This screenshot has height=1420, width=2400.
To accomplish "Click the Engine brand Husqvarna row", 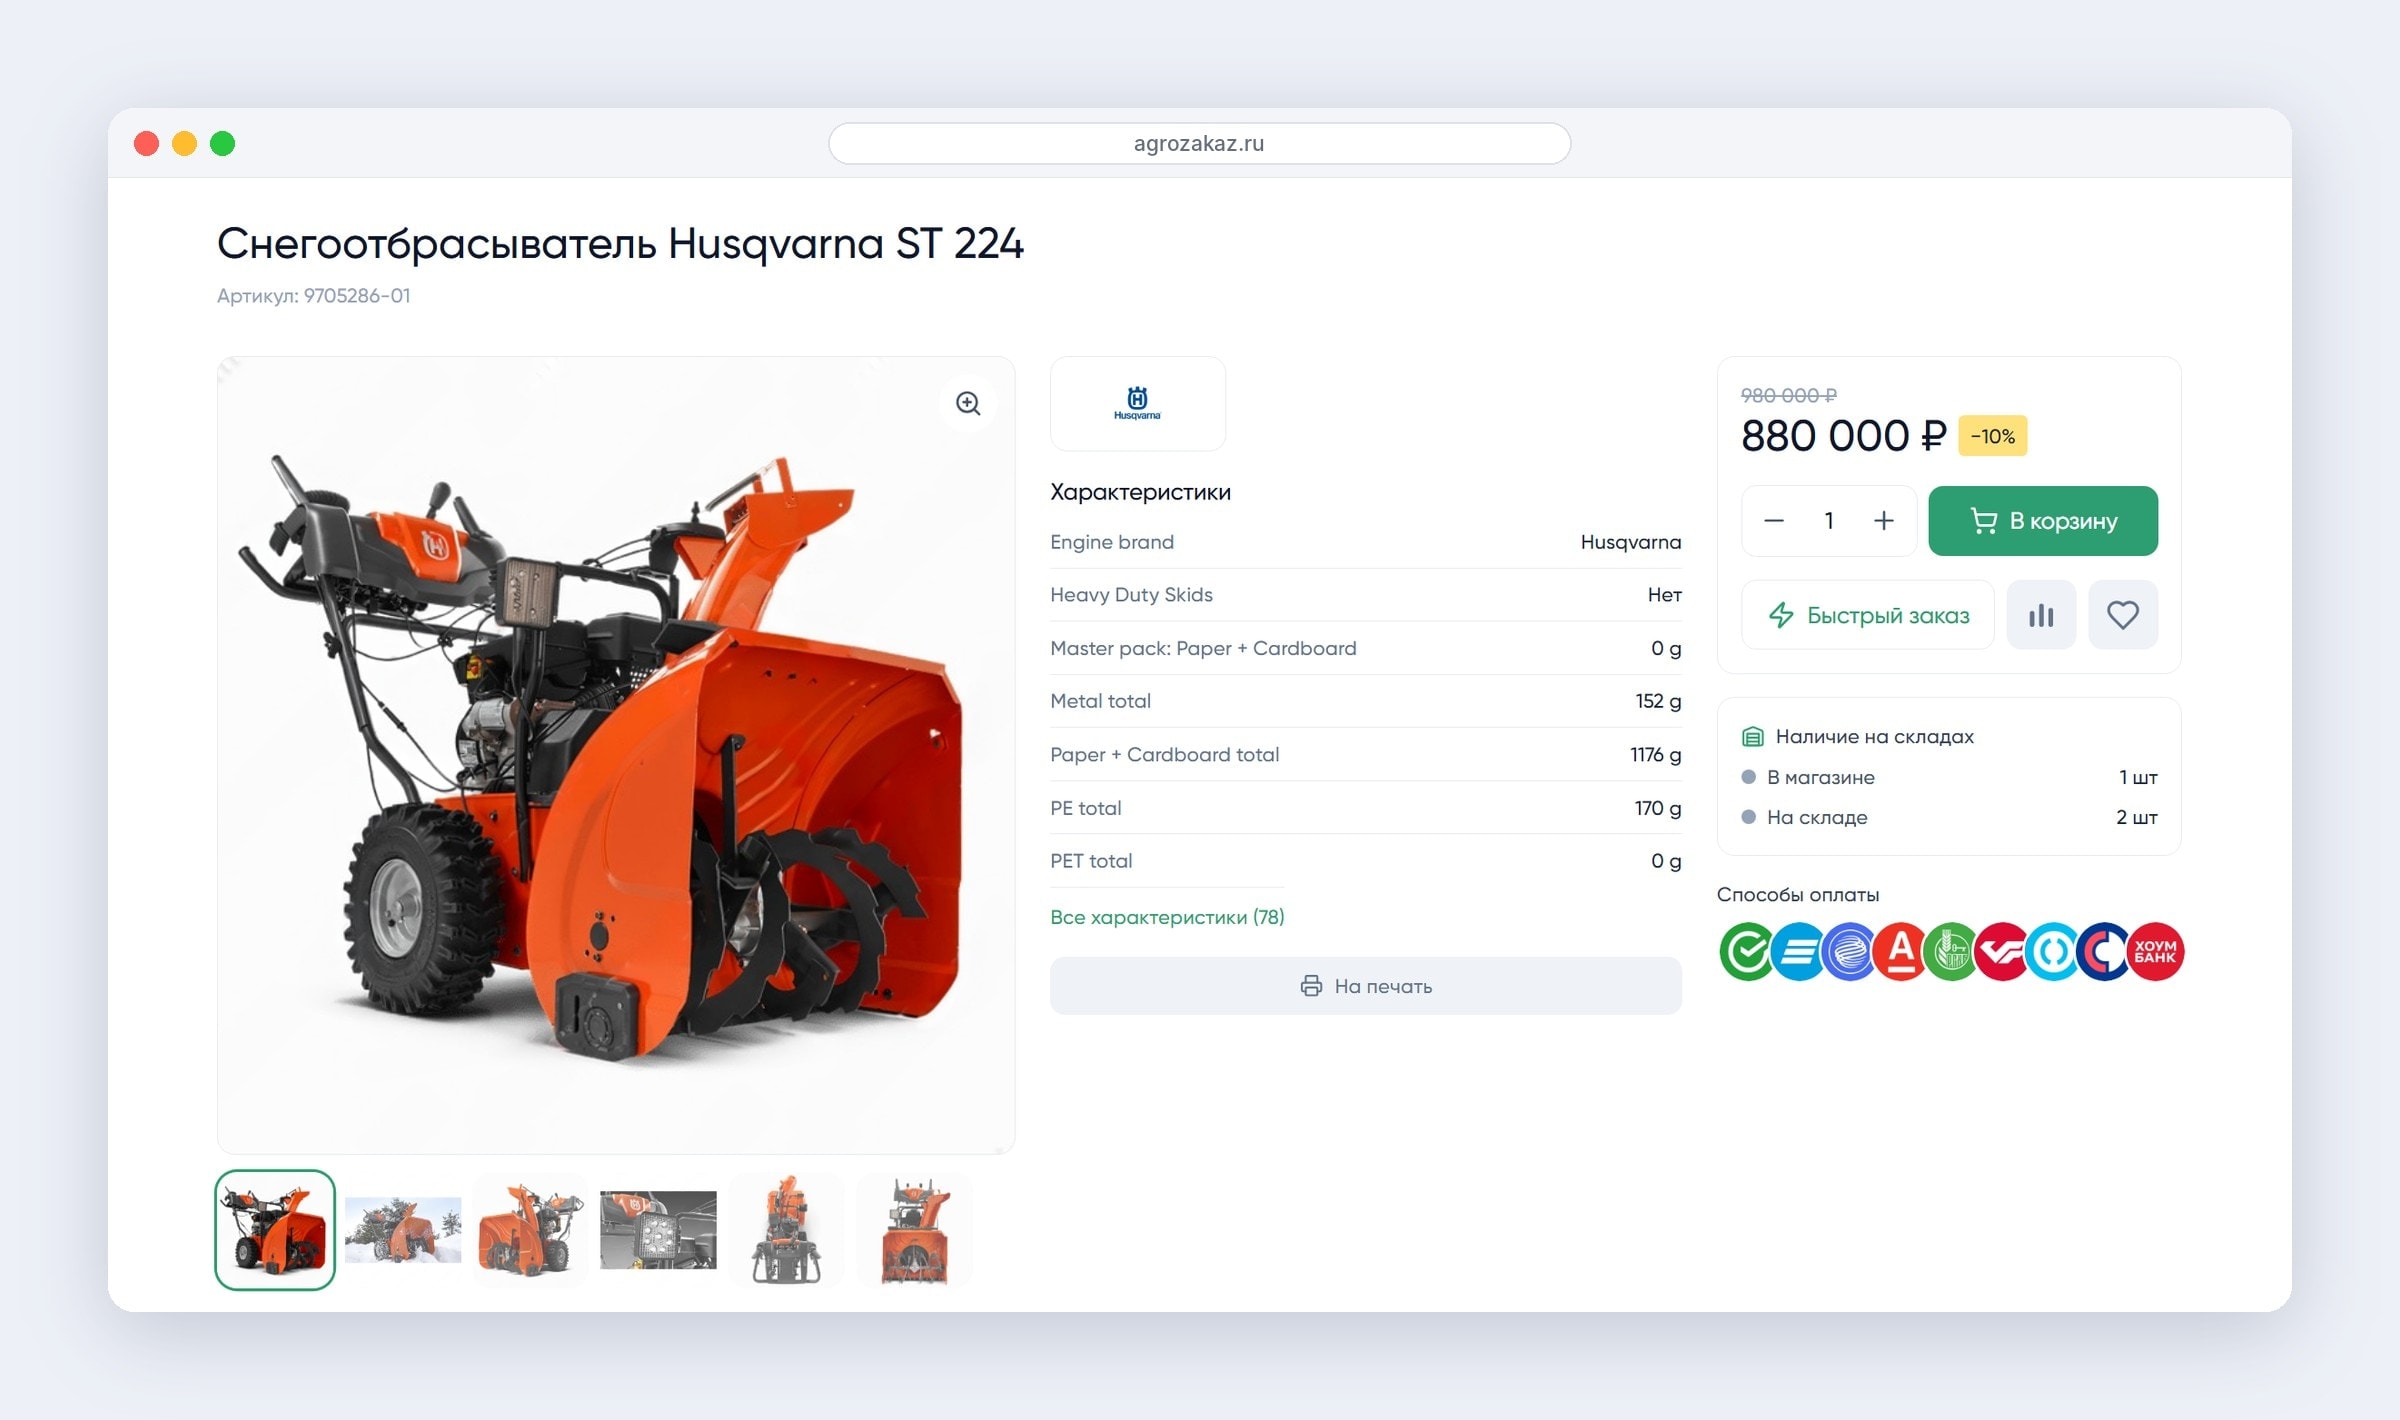I will click(1366, 542).
